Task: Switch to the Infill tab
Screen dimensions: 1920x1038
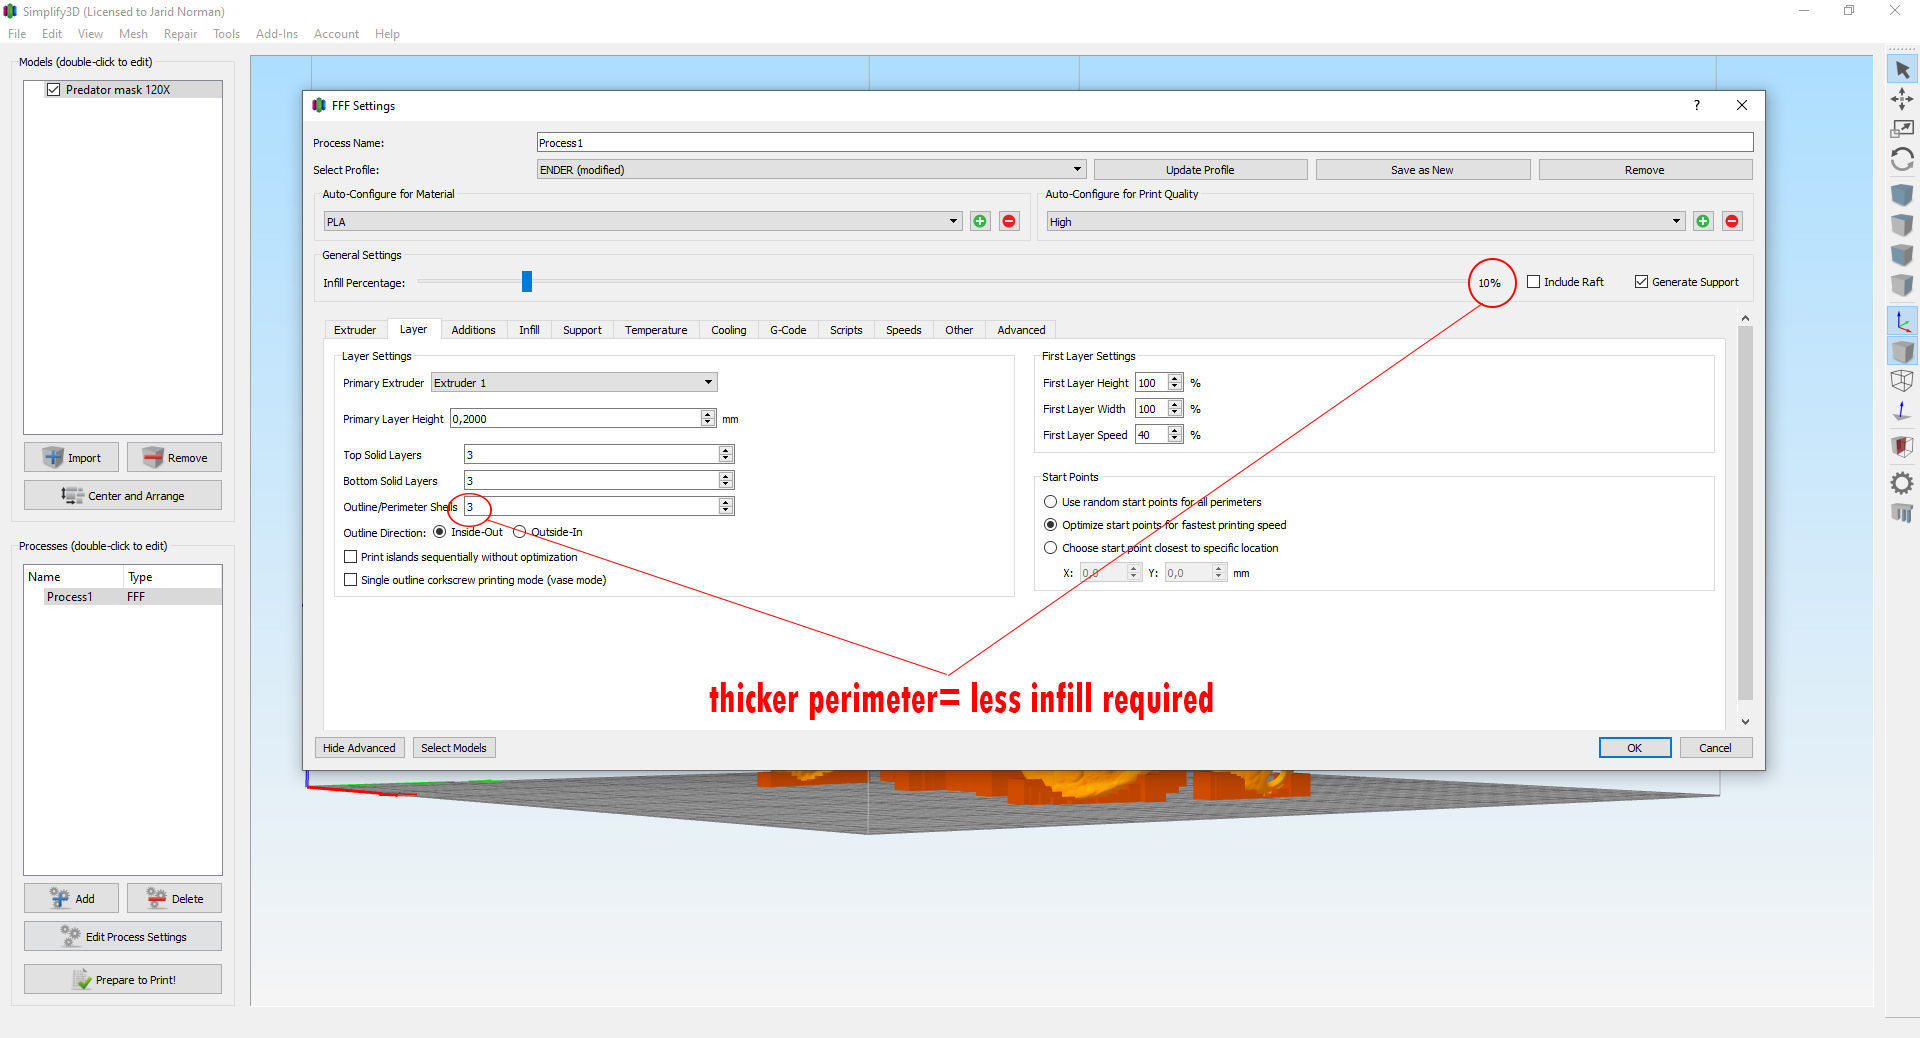Action: [x=529, y=330]
